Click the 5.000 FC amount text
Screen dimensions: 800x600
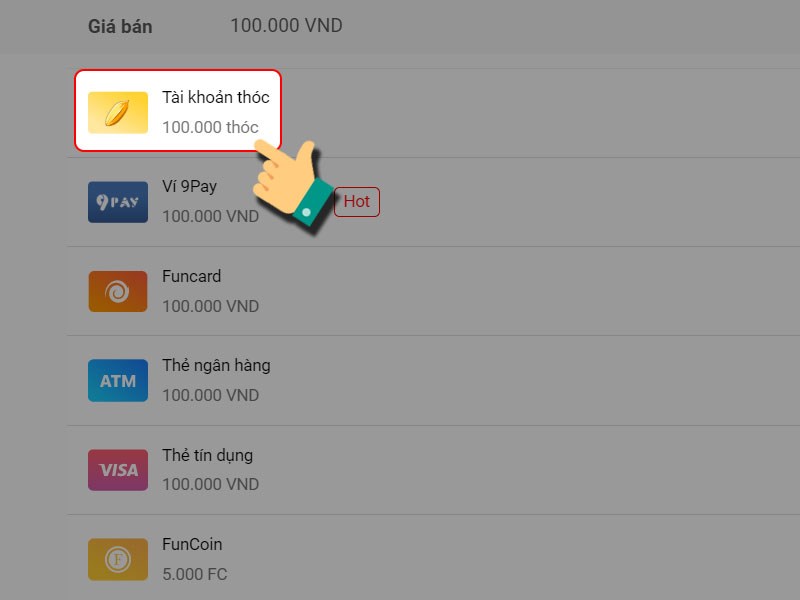click(x=194, y=574)
